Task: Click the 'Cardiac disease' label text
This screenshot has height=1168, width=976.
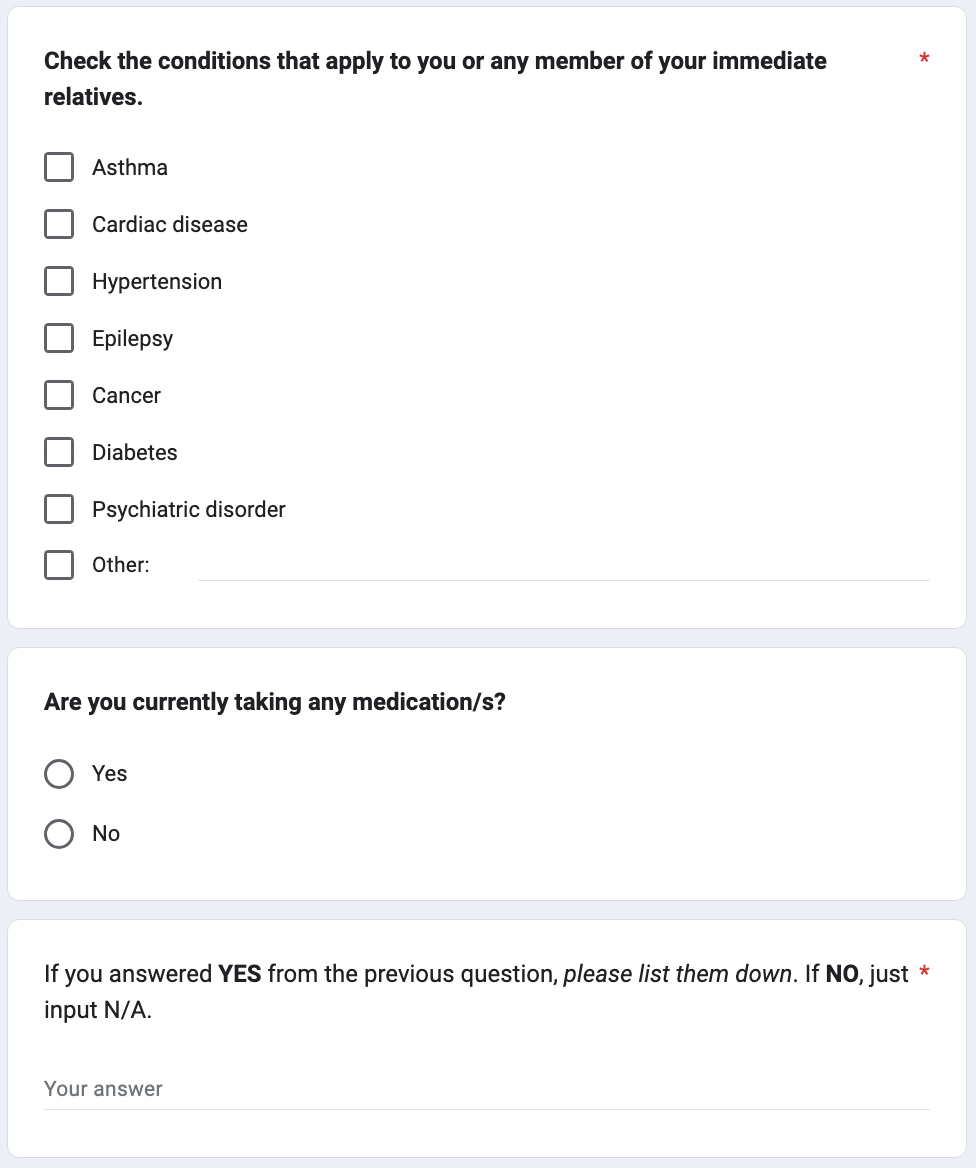Action: (169, 224)
